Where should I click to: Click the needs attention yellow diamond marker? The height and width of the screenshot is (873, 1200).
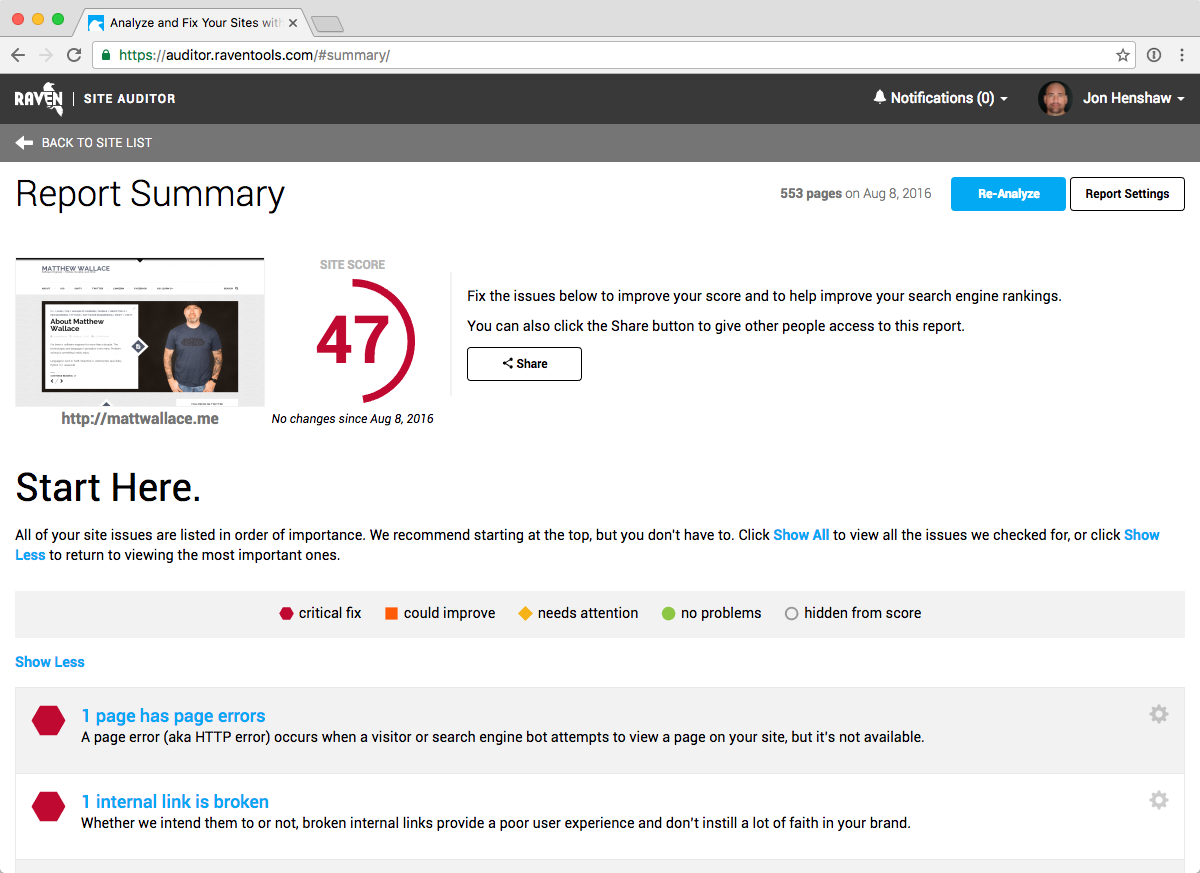tap(525, 613)
